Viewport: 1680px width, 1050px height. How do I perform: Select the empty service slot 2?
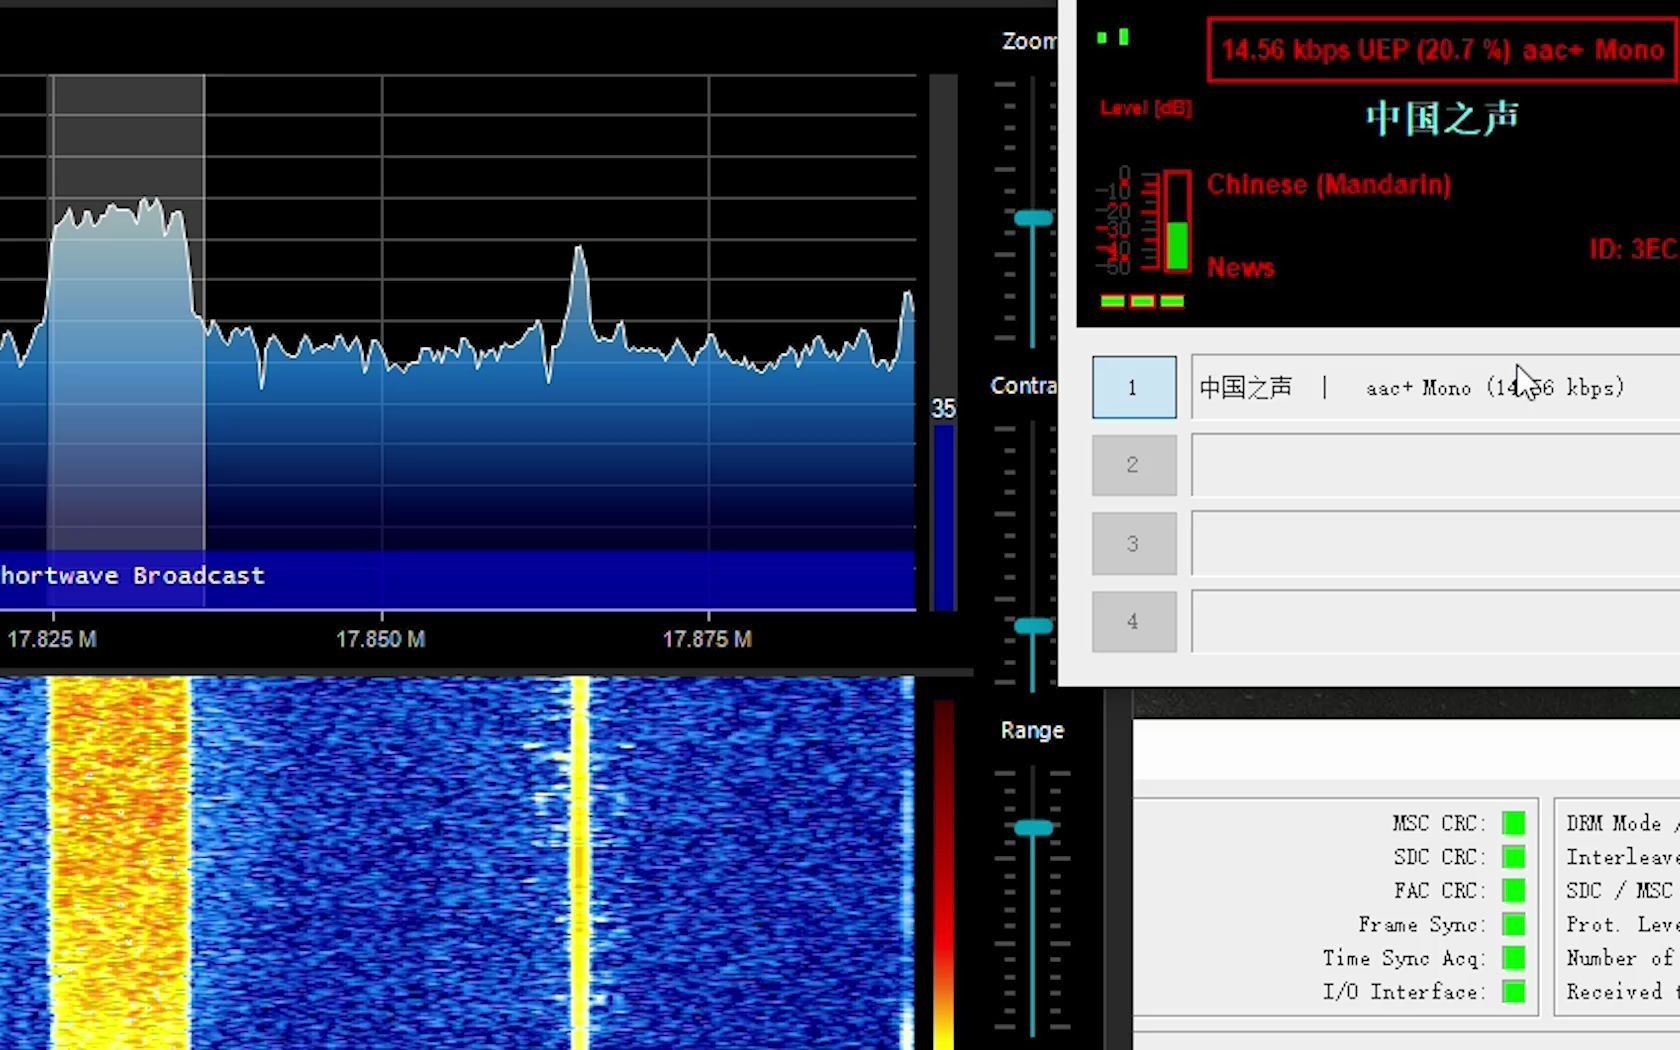1133,464
